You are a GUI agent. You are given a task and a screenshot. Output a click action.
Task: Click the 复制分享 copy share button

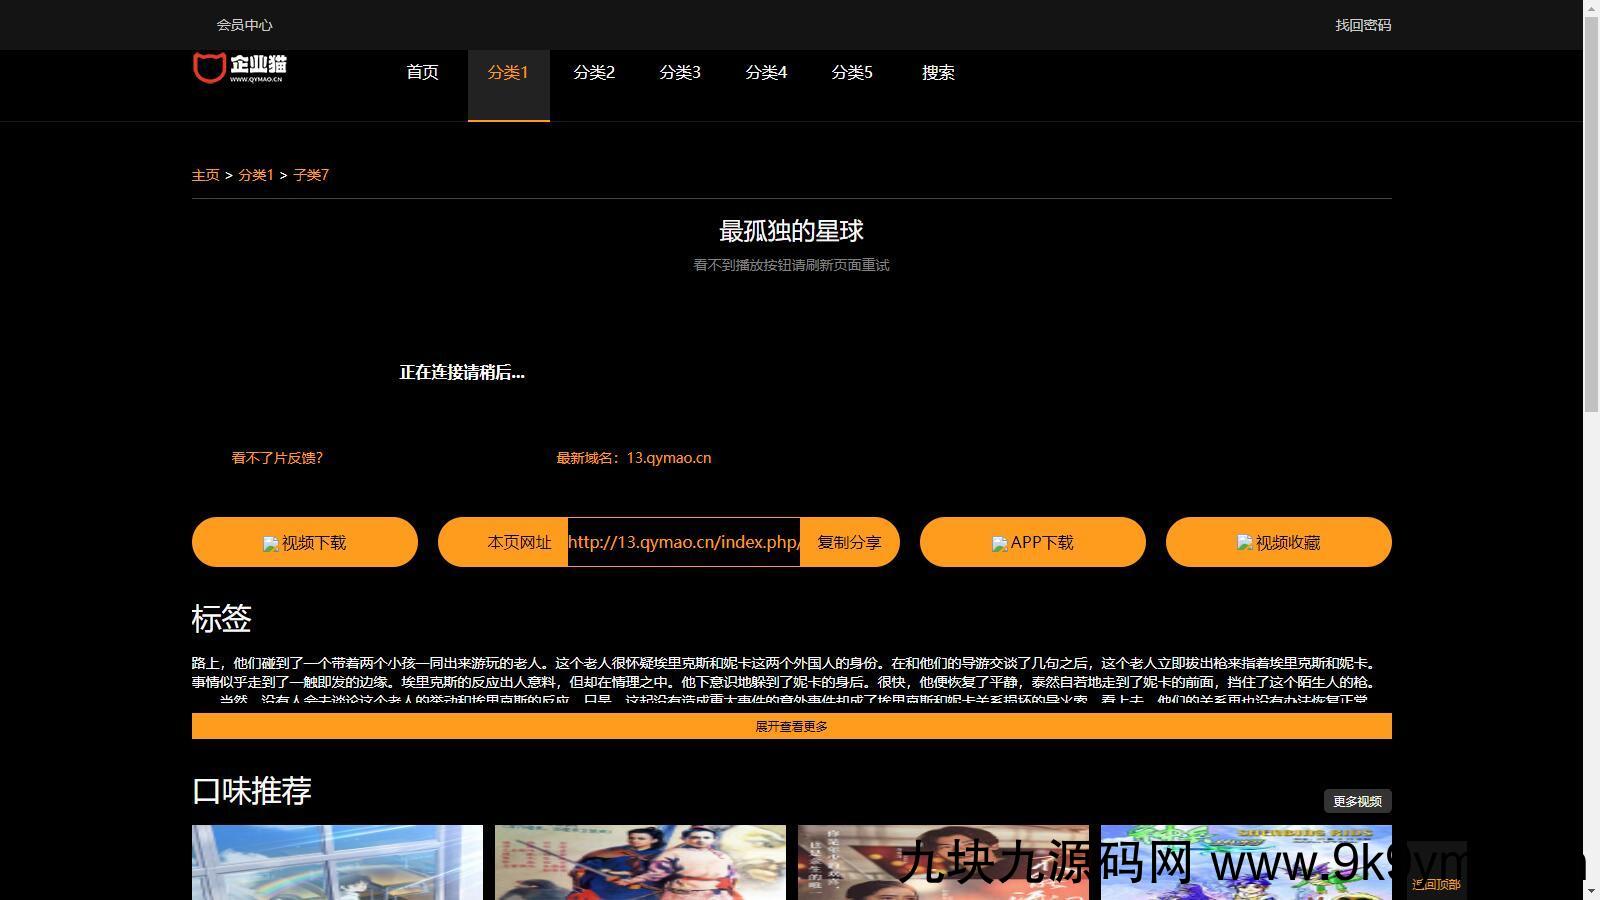pos(848,543)
